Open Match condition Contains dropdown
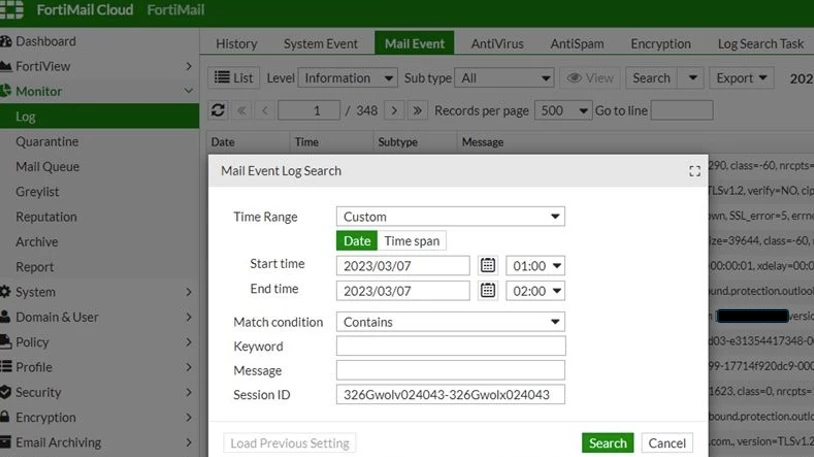 (x=450, y=322)
